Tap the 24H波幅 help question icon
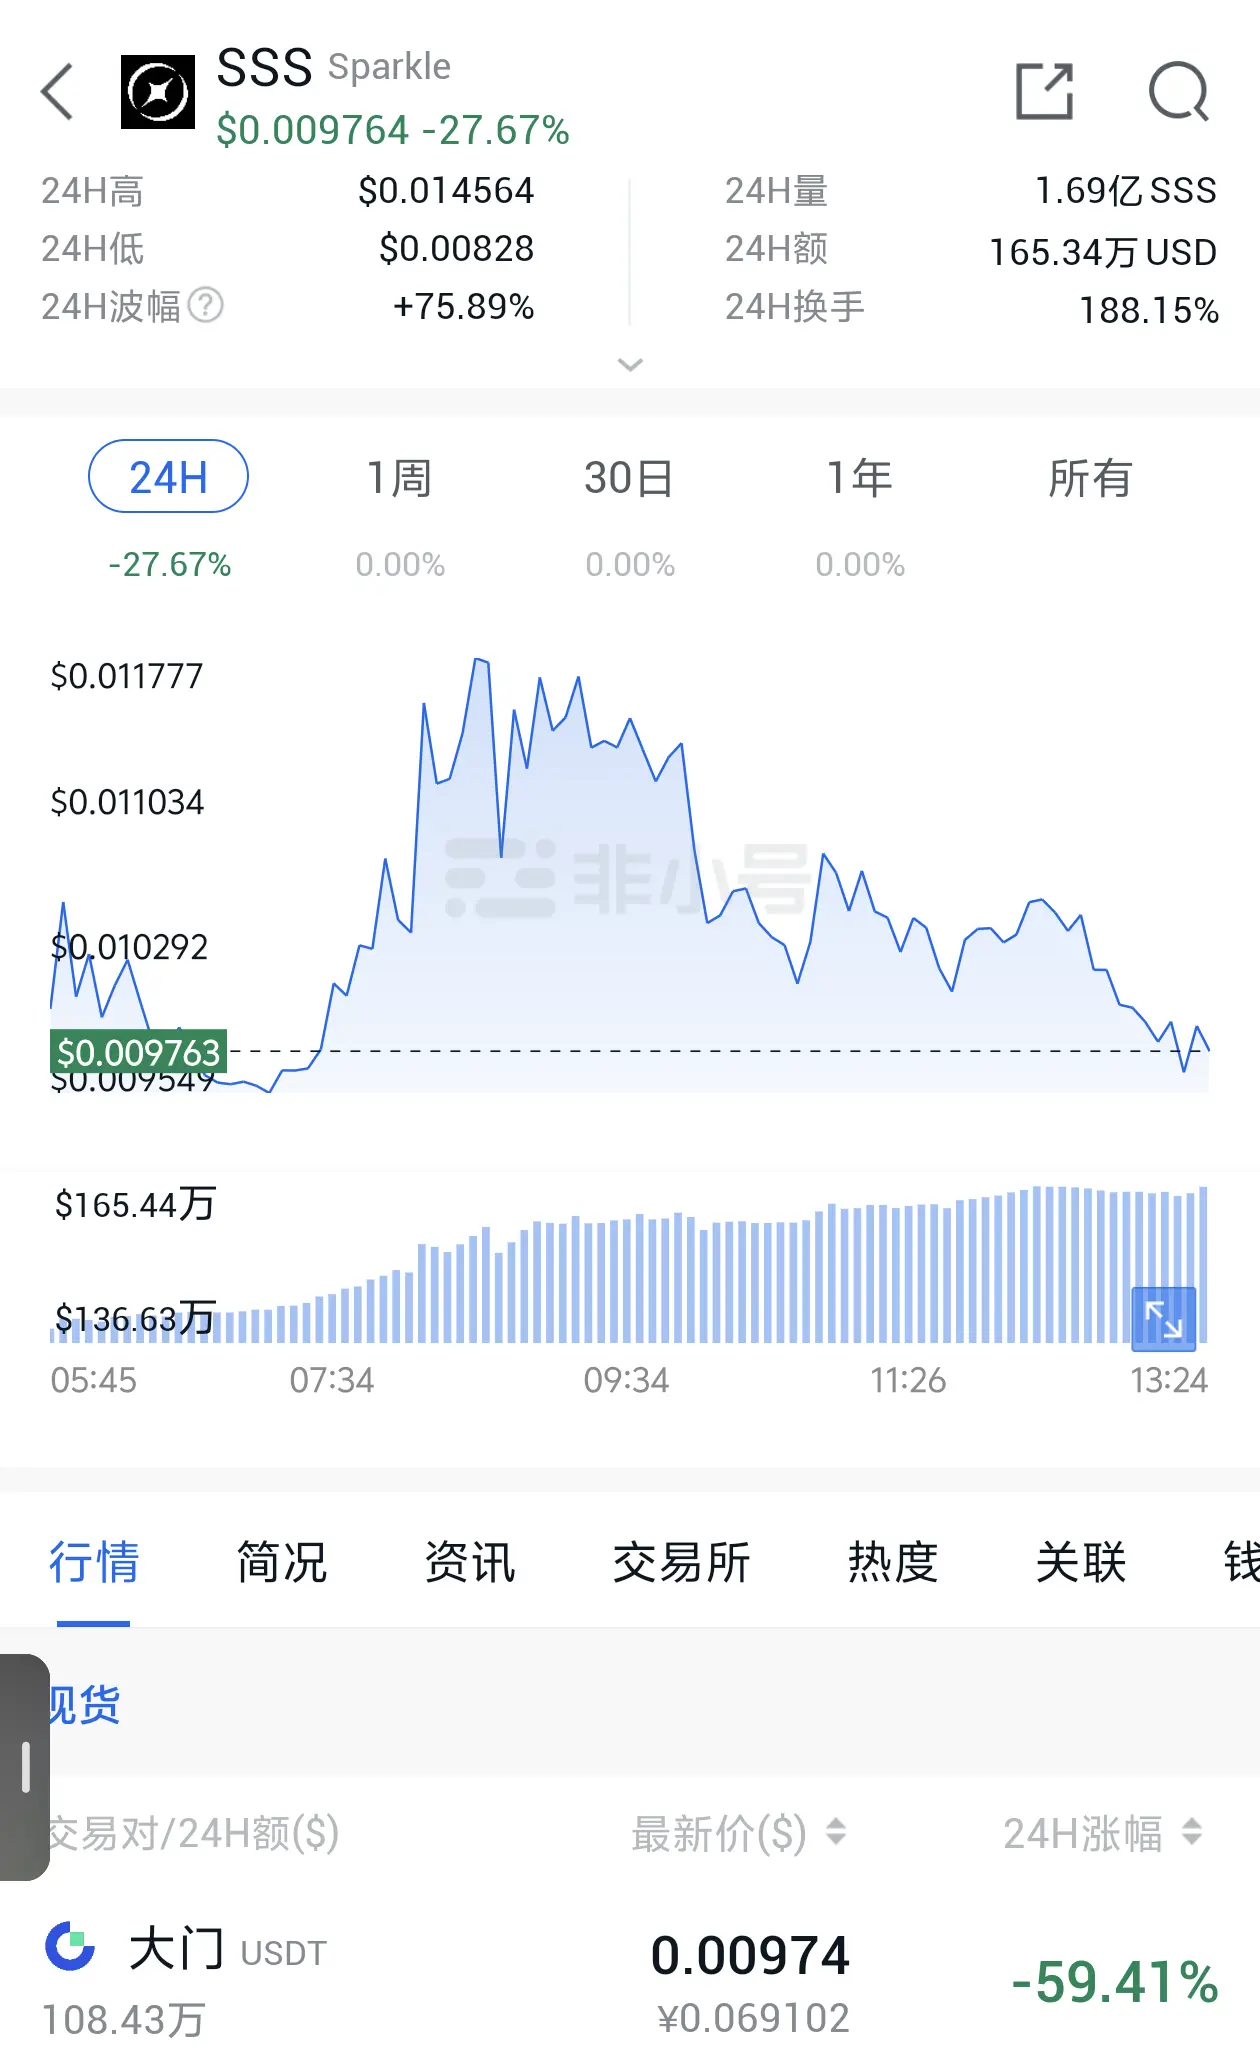This screenshot has height=2062, width=1260. pos(206,306)
